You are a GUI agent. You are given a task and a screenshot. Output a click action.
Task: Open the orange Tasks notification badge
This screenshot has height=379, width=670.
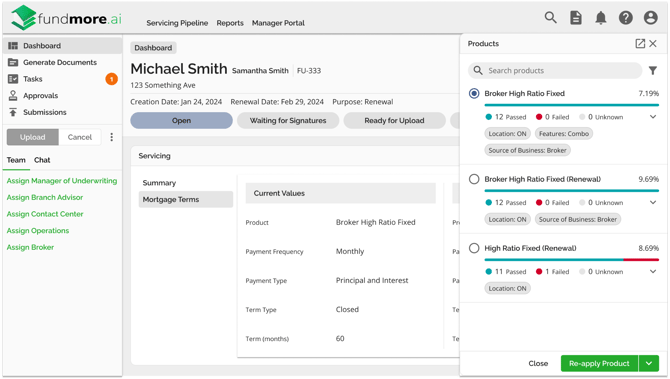(x=112, y=79)
